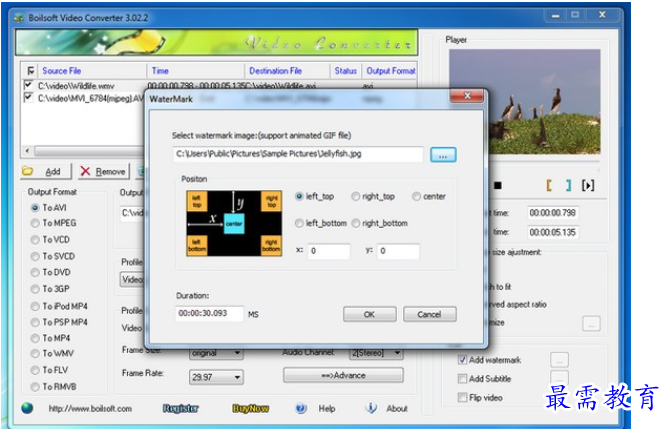This screenshot has height=429, width=667.
Task: Choose To RMVB output format
Action: (x=54, y=387)
